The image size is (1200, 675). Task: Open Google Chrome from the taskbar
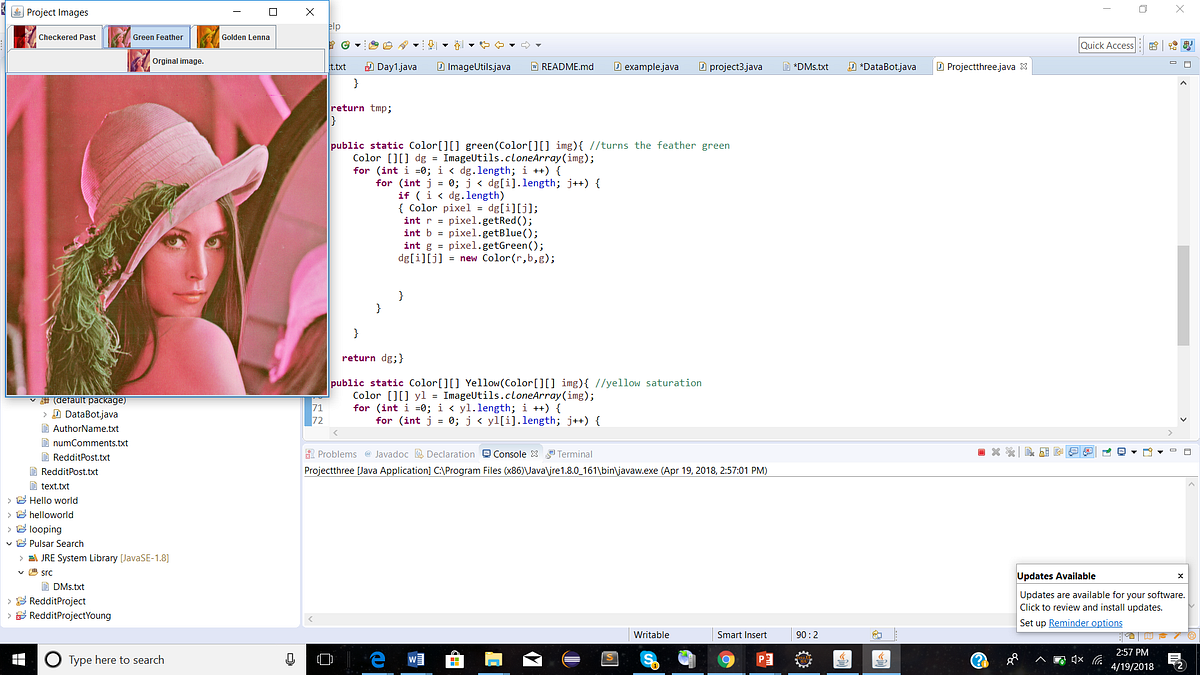coord(726,659)
